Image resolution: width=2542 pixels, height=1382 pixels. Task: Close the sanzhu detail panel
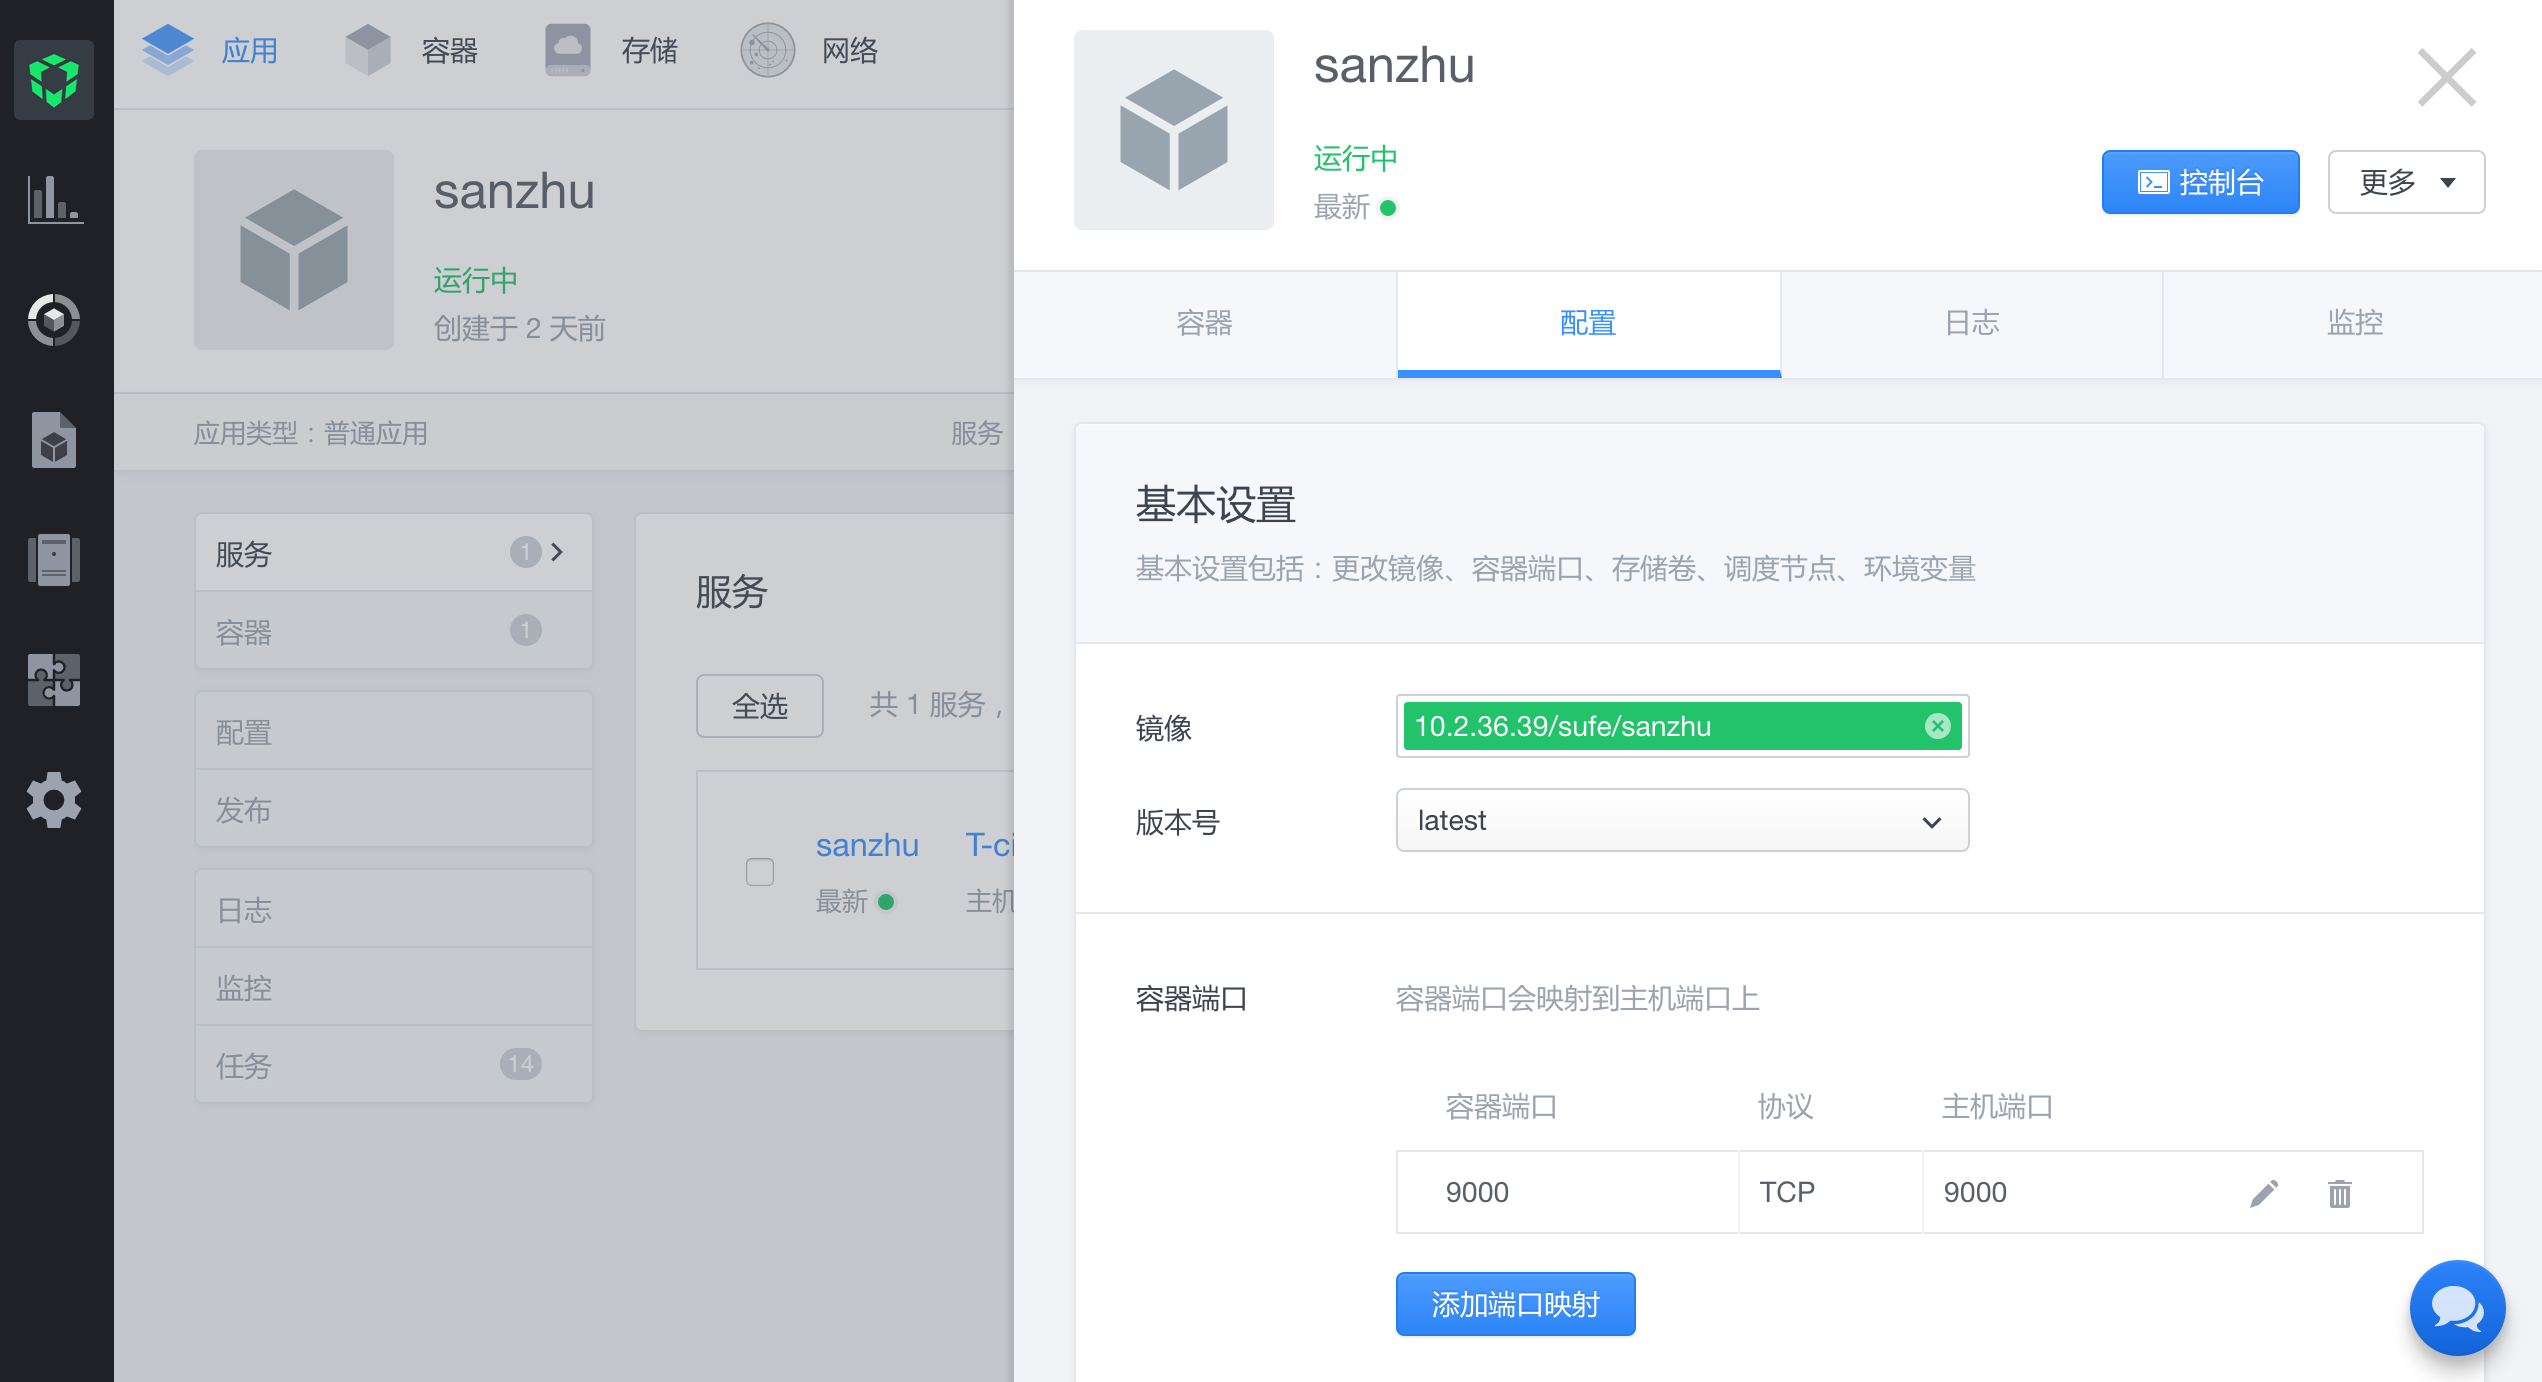pyautogui.click(x=2447, y=77)
